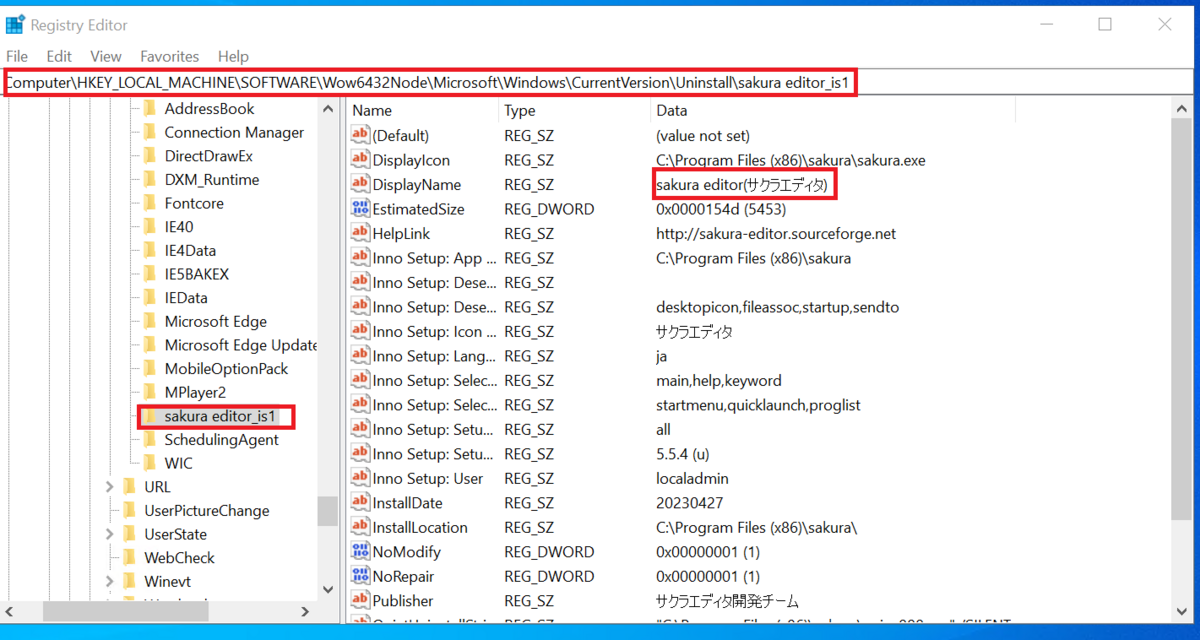
Task: Select the Fontcore folder icon
Action: point(150,203)
